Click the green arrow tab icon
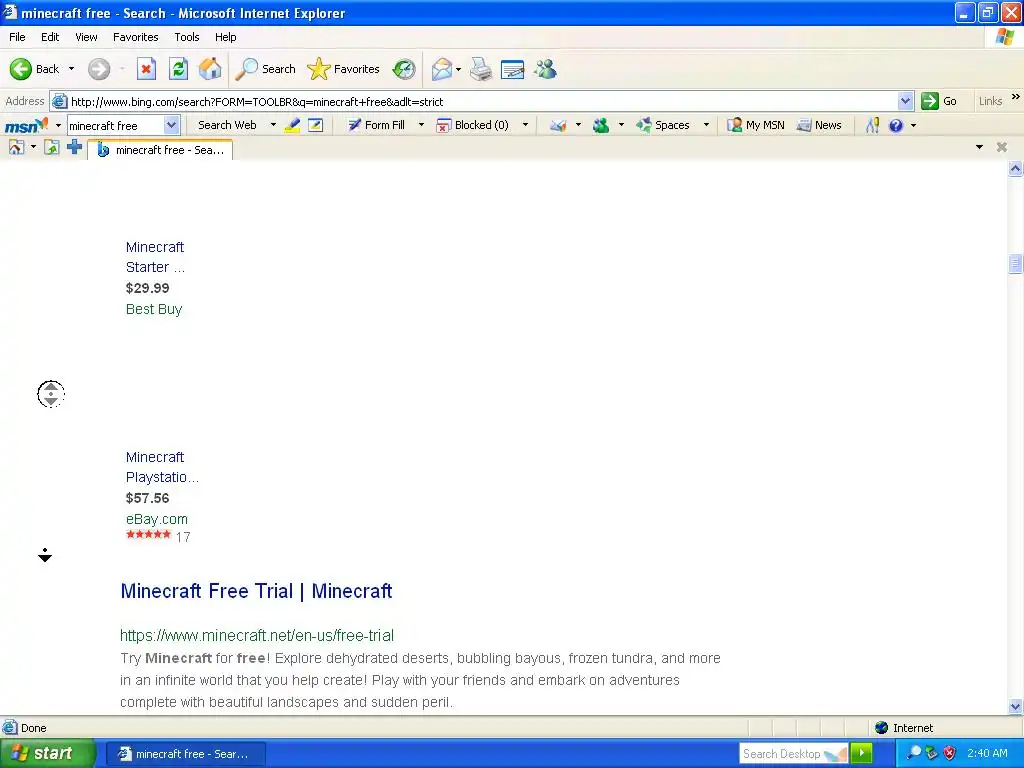This screenshot has width=1024, height=768. (52, 148)
